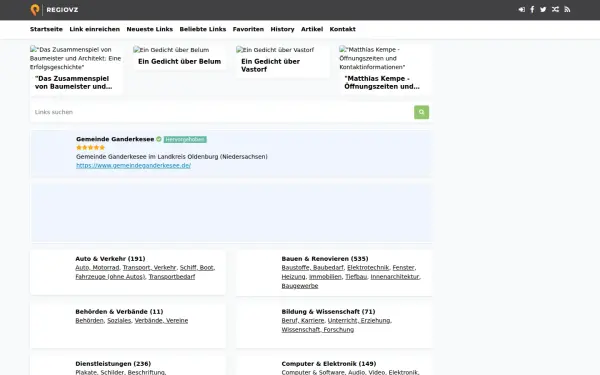The width and height of the screenshot is (600, 375).
Task: Open the Twitter icon in header
Action: point(543,10)
